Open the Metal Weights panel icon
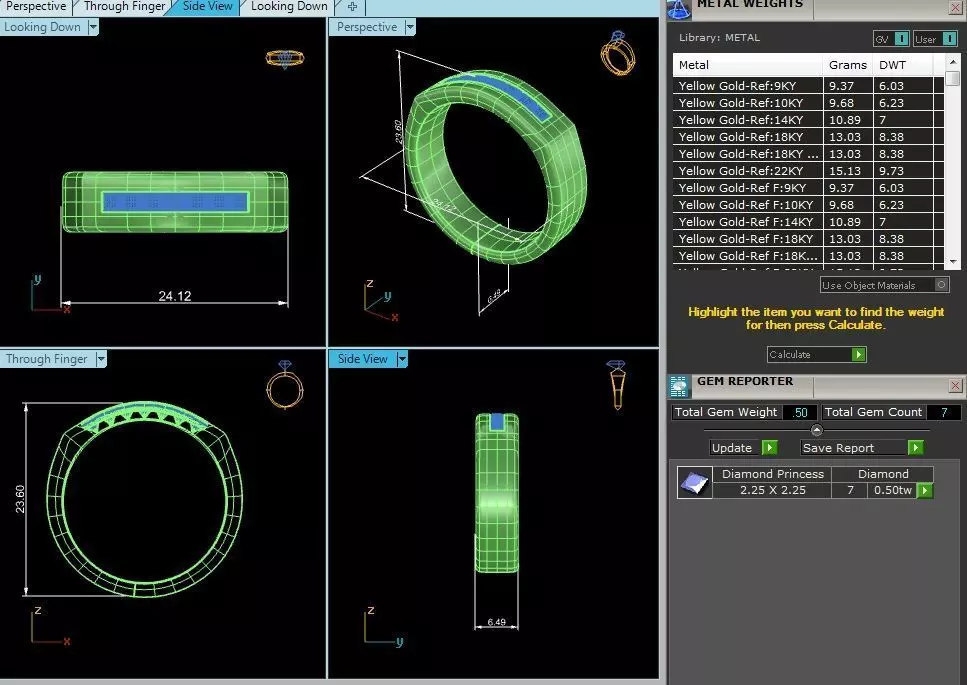The height and width of the screenshot is (685, 967). pyautogui.click(x=678, y=9)
